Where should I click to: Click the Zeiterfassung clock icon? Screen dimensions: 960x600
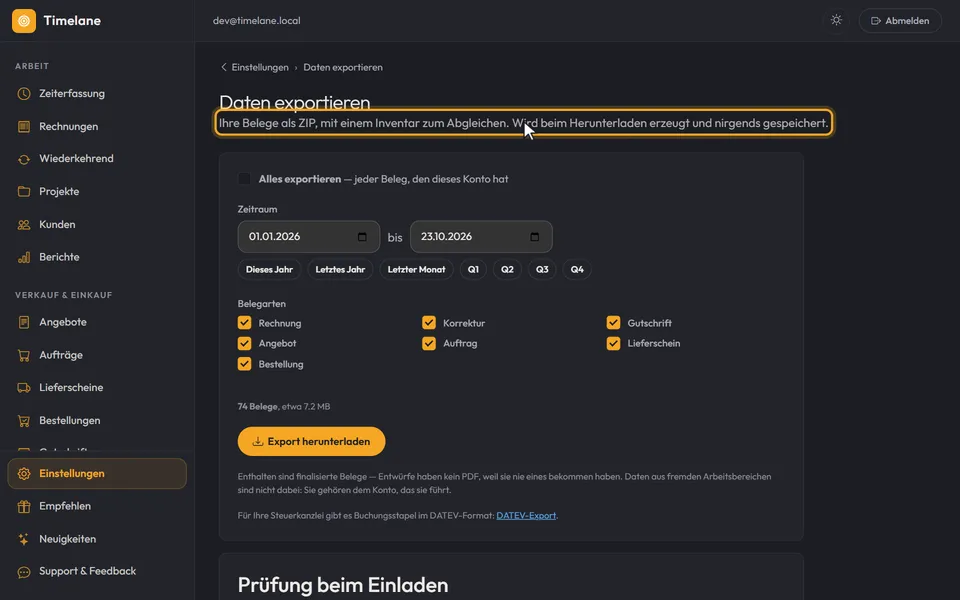point(24,94)
